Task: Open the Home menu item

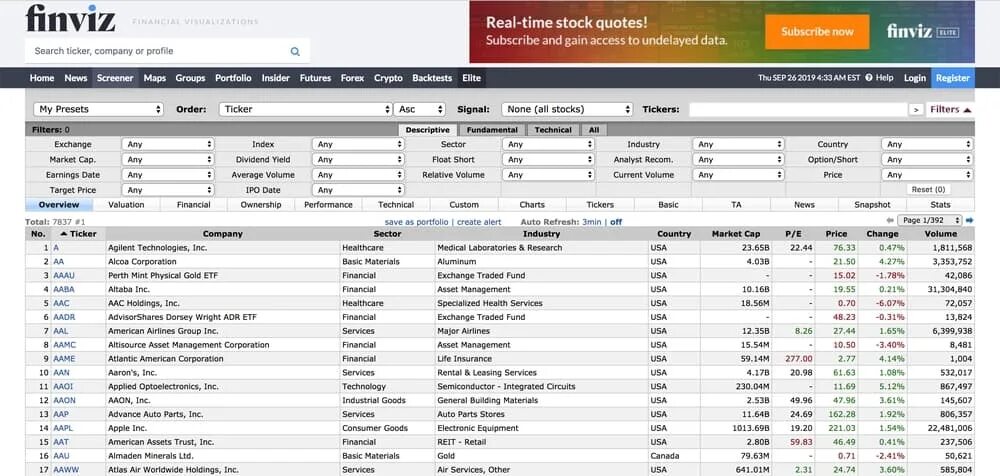Action: (42, 78)
